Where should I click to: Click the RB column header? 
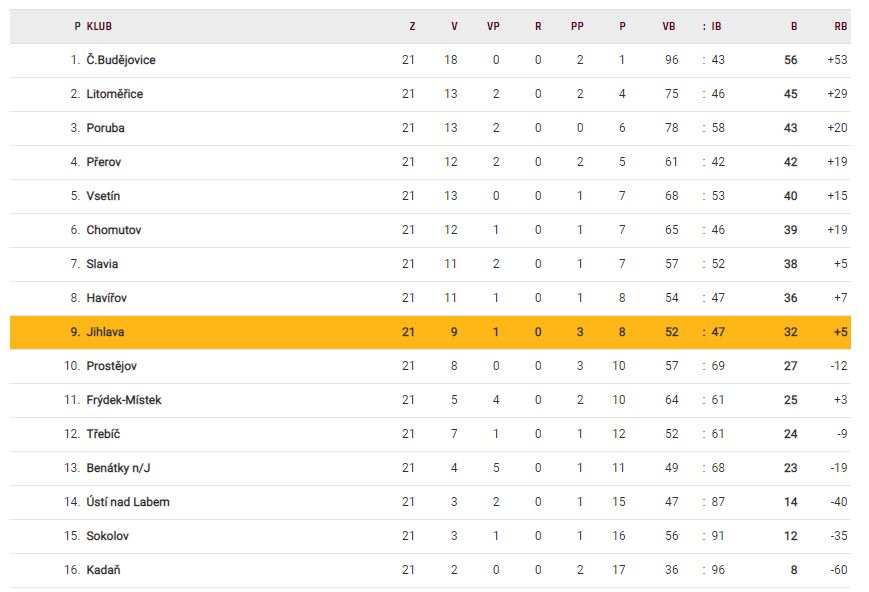click(839, 27)
